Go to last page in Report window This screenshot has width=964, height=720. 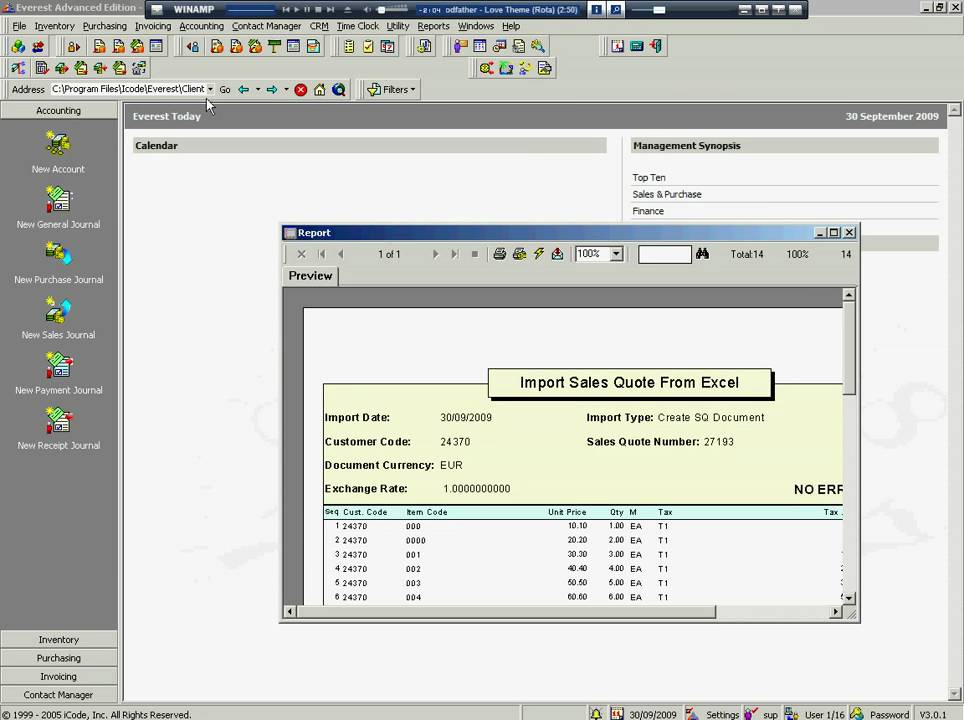pos(455,254)
